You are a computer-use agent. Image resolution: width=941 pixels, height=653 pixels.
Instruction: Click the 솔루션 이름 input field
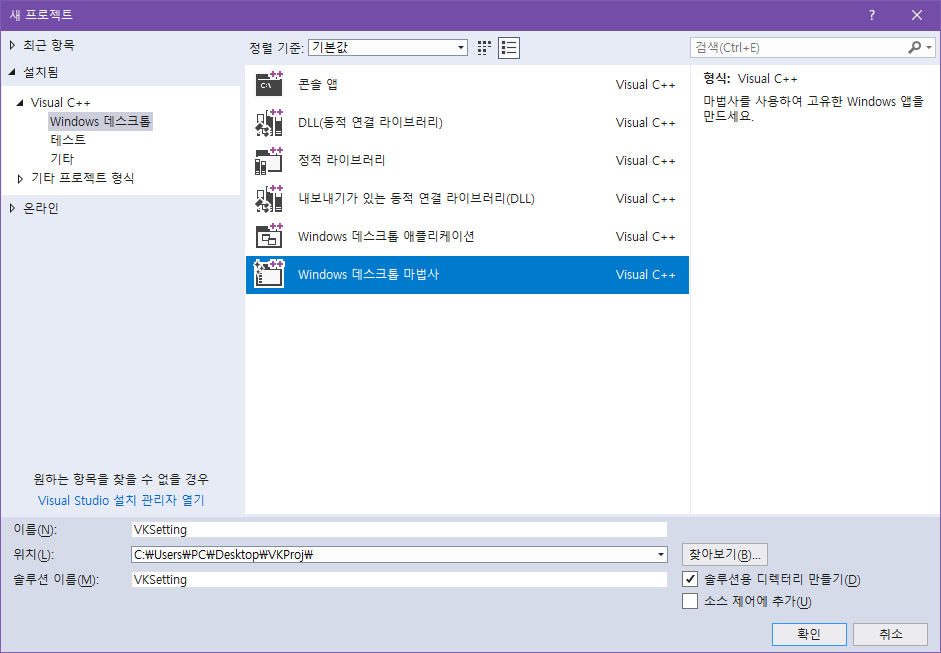399,579
